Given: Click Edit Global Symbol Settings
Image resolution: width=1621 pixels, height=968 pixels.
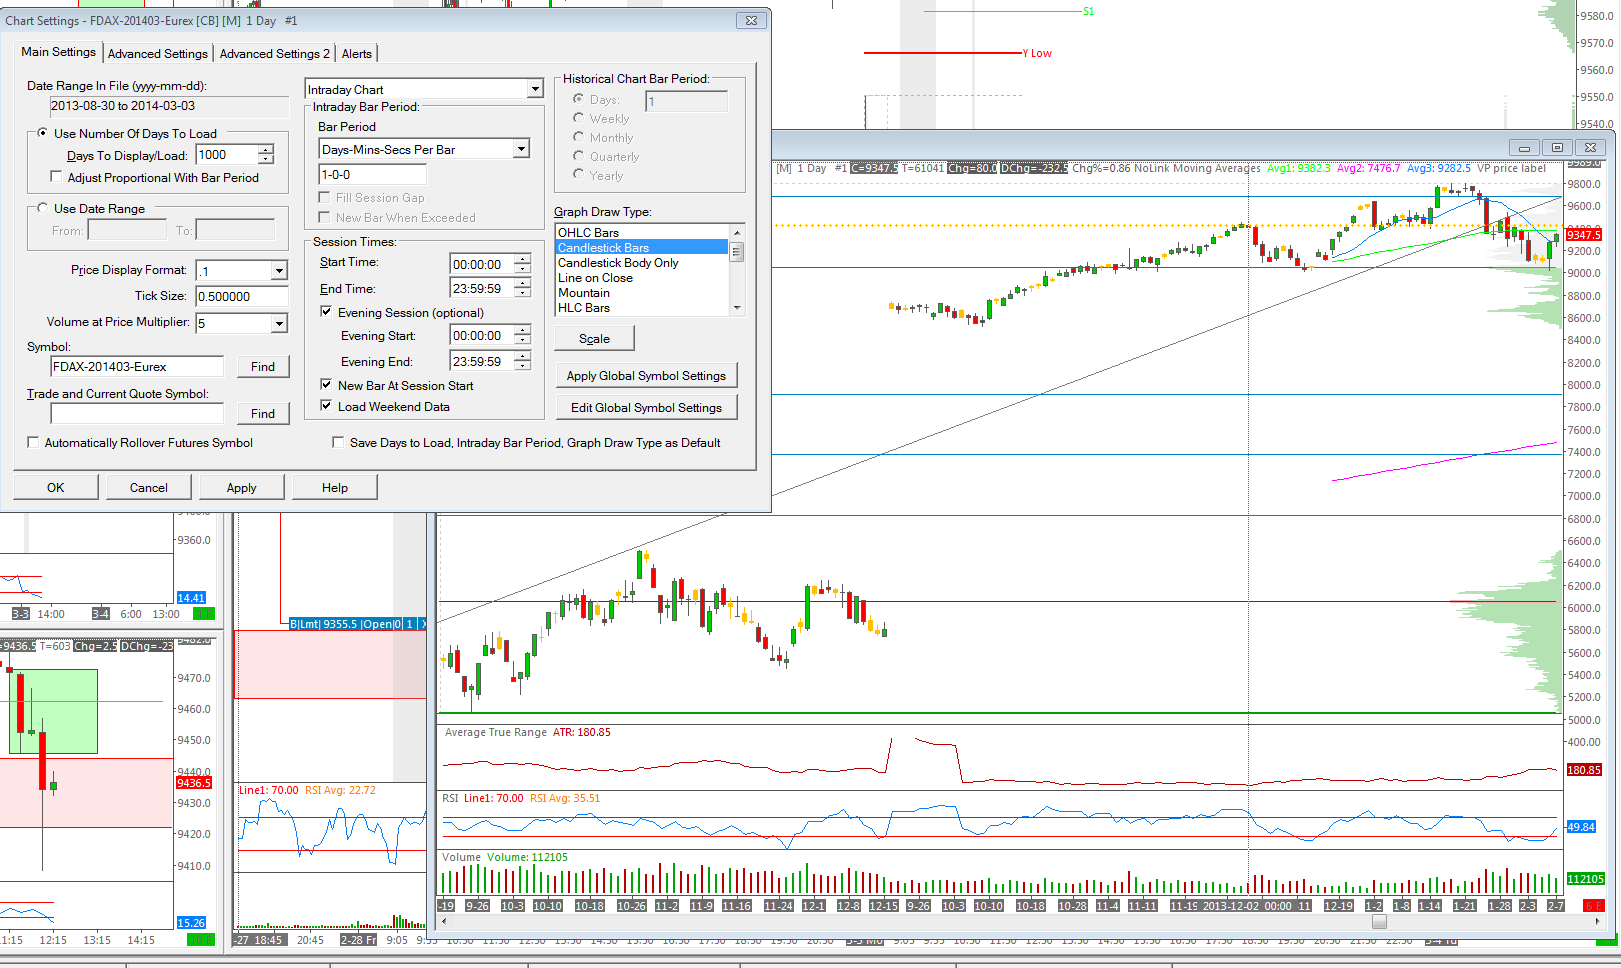Looking at the screenshot, I should [646, 408].
